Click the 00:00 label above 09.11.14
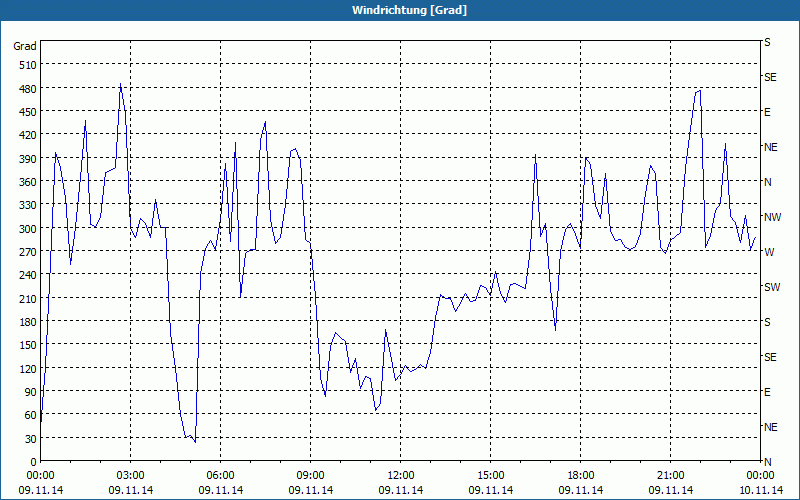The image size is (800, 500). (40, 476)
